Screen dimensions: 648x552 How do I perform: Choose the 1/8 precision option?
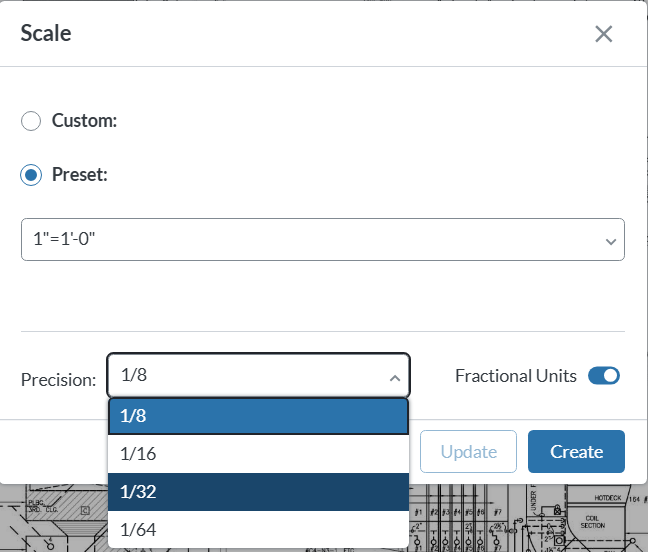258,416
